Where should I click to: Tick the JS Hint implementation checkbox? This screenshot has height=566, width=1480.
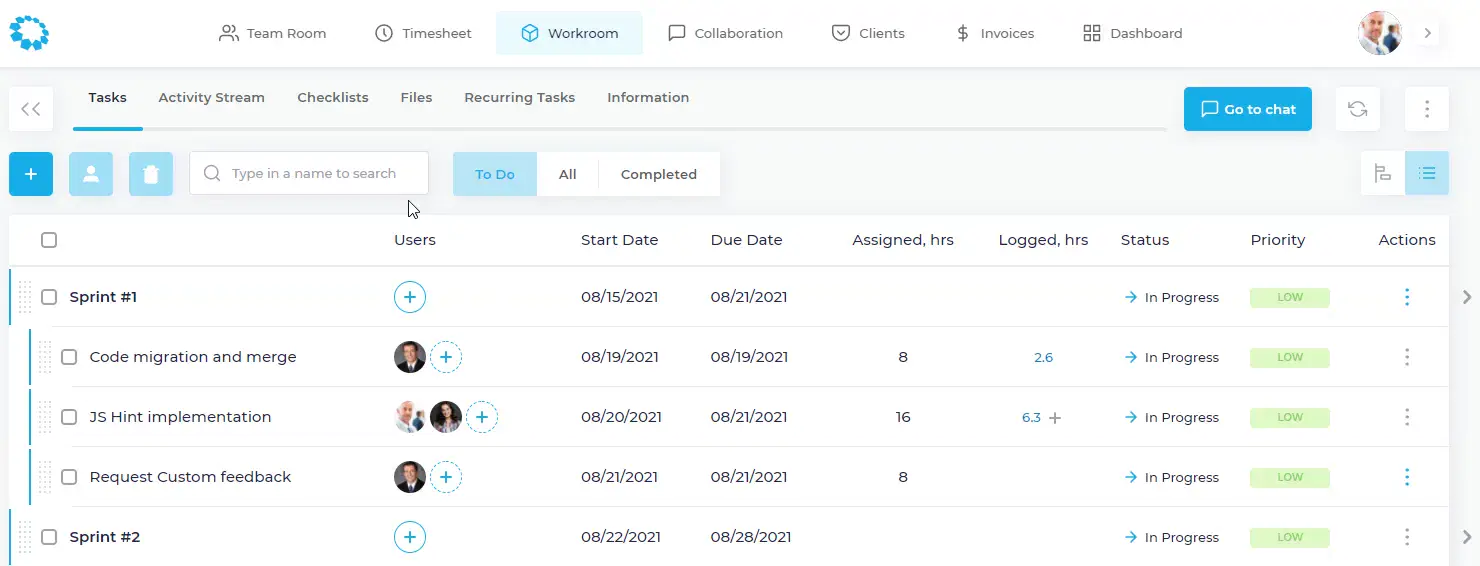[x=69, y=417]
